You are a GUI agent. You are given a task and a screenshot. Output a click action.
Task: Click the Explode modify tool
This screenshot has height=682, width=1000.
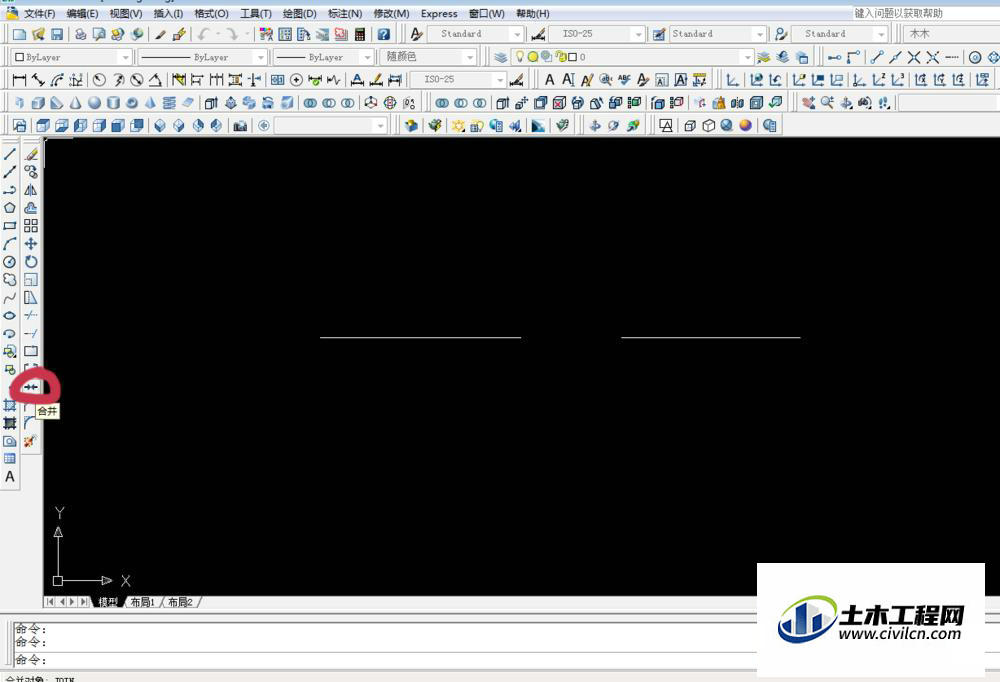(31, 441)
